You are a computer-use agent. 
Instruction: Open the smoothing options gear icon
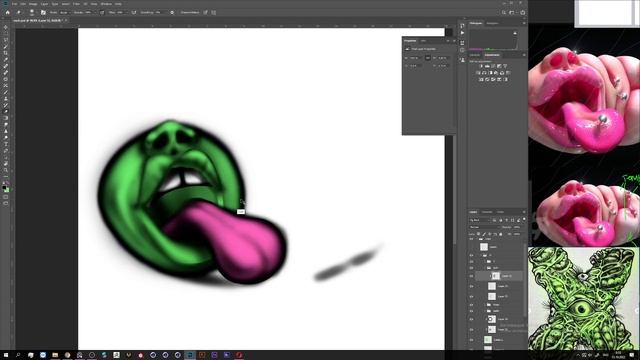click(172, 12)
